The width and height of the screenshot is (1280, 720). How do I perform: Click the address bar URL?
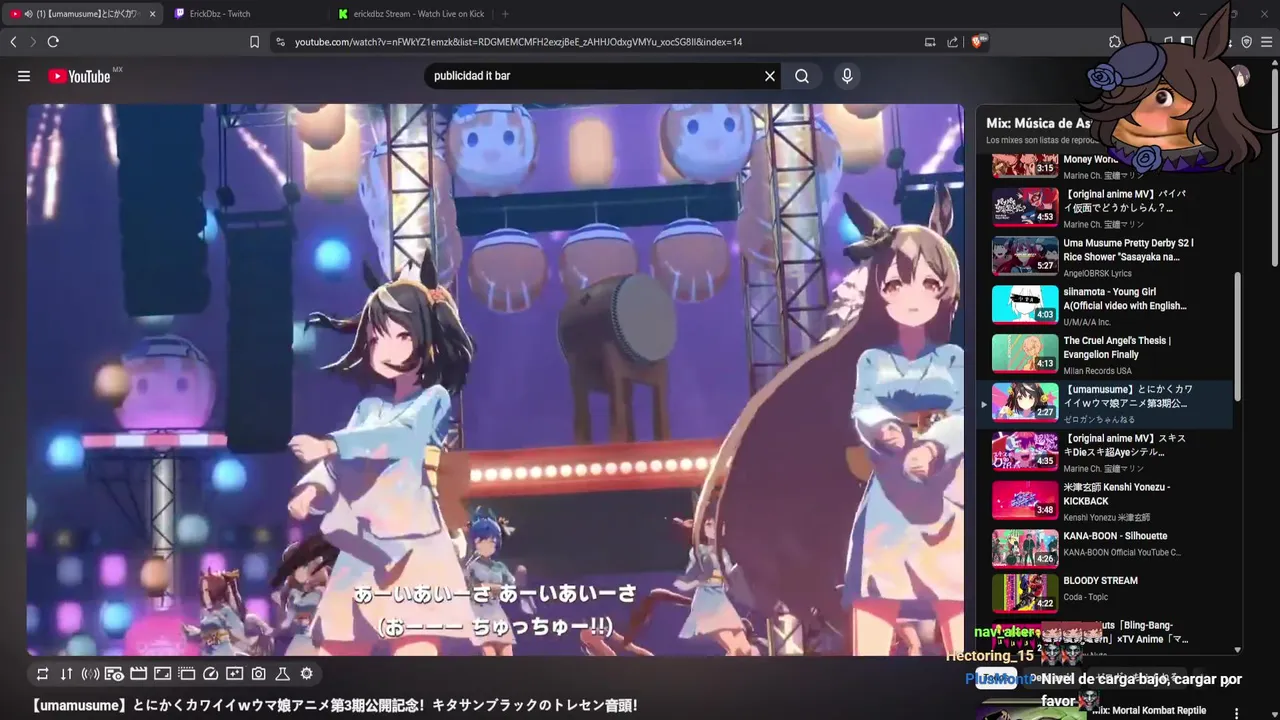pyautogui.click(x=518, y=42)
